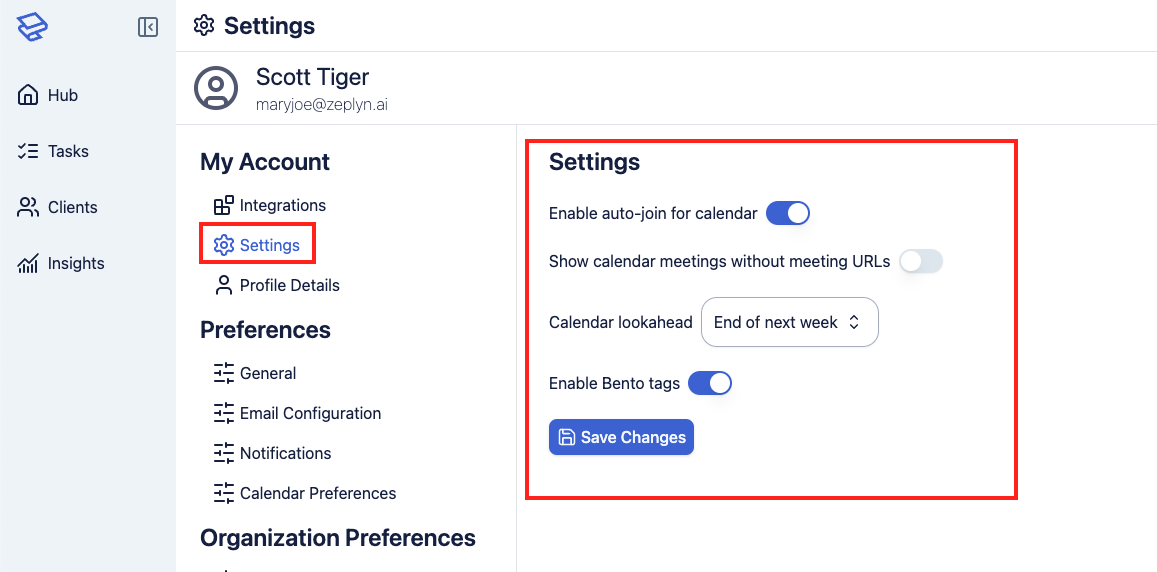This screenshot has height=572, width=1157.
Task: Open the Calendar lookahead dropdown
Action: click(789, 322)
